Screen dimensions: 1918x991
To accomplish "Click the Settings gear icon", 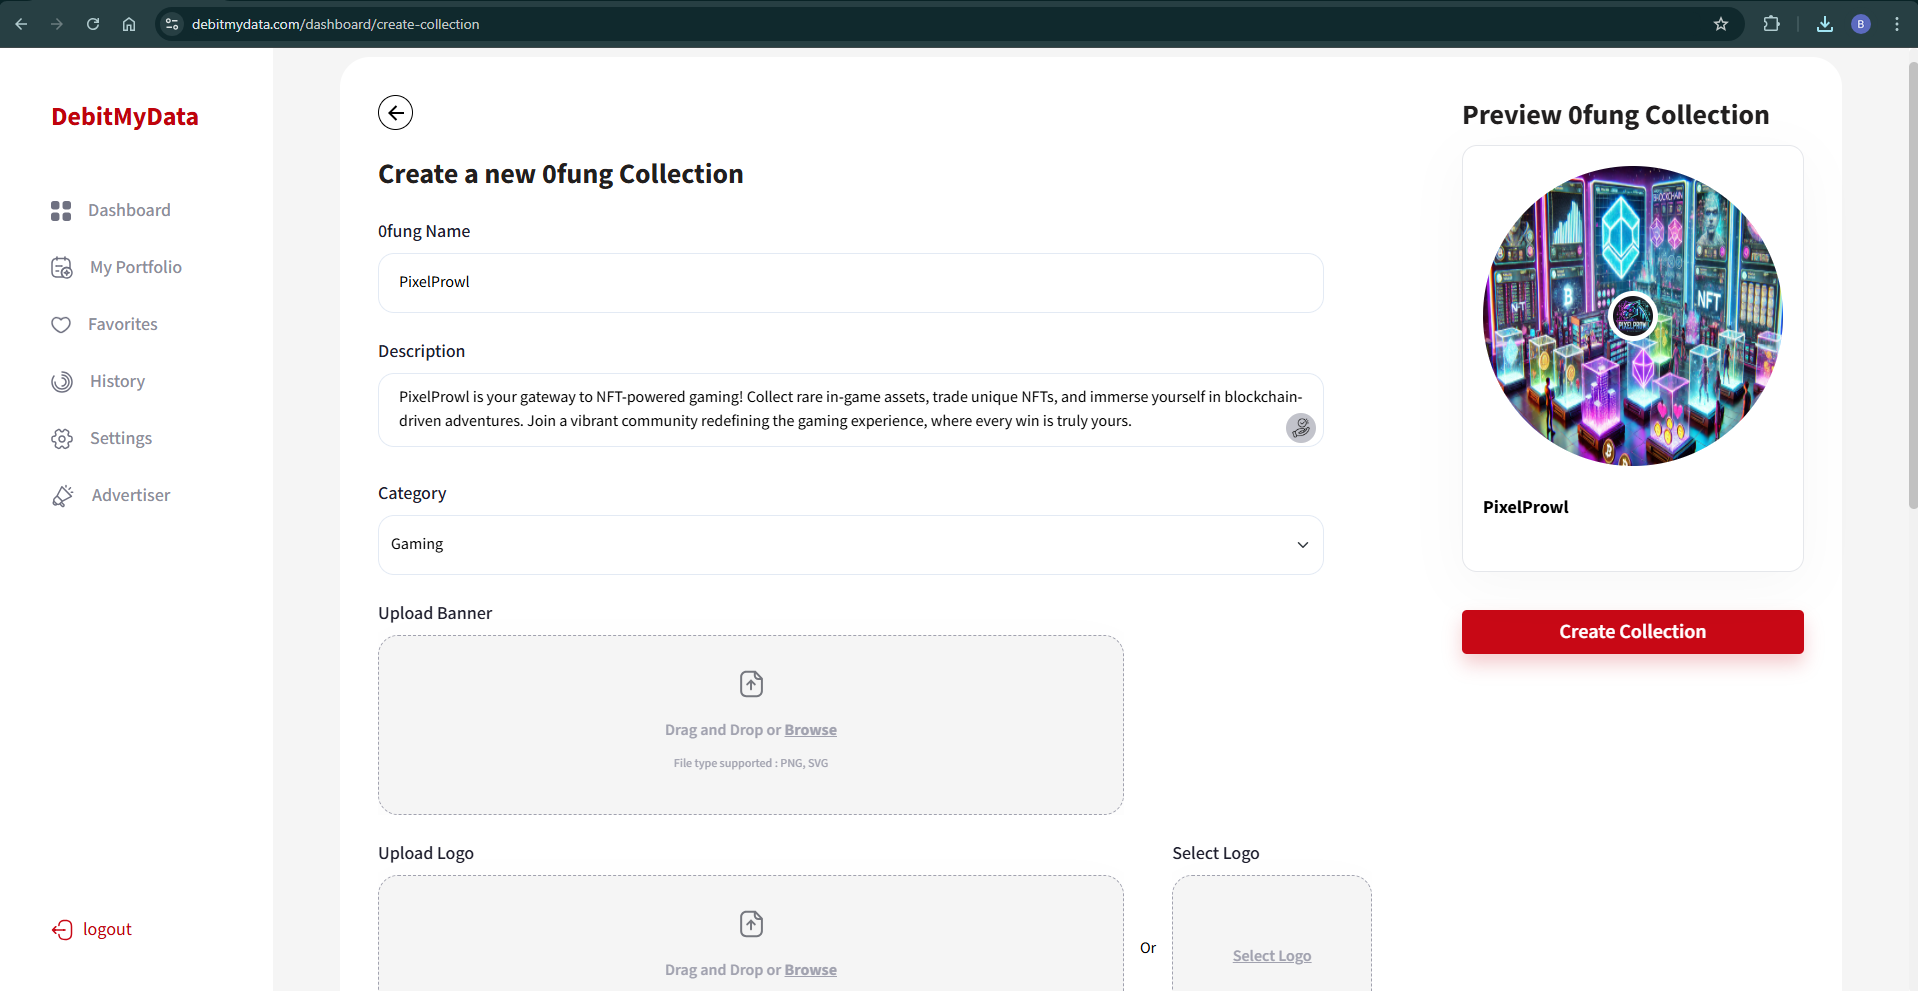I will [62, 439].
